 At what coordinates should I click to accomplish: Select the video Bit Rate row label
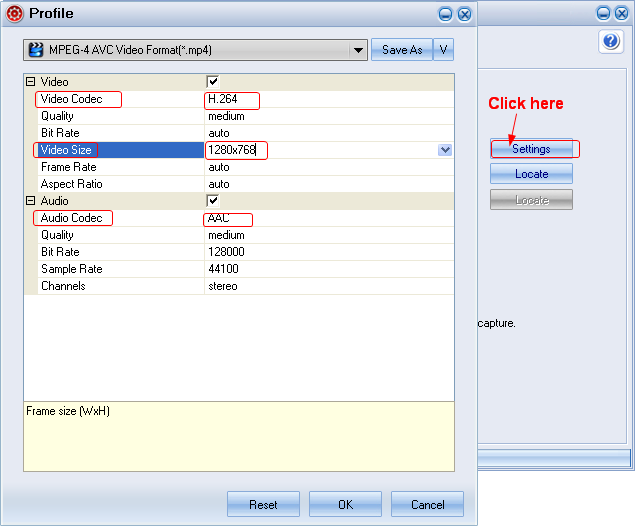point(60,133)
